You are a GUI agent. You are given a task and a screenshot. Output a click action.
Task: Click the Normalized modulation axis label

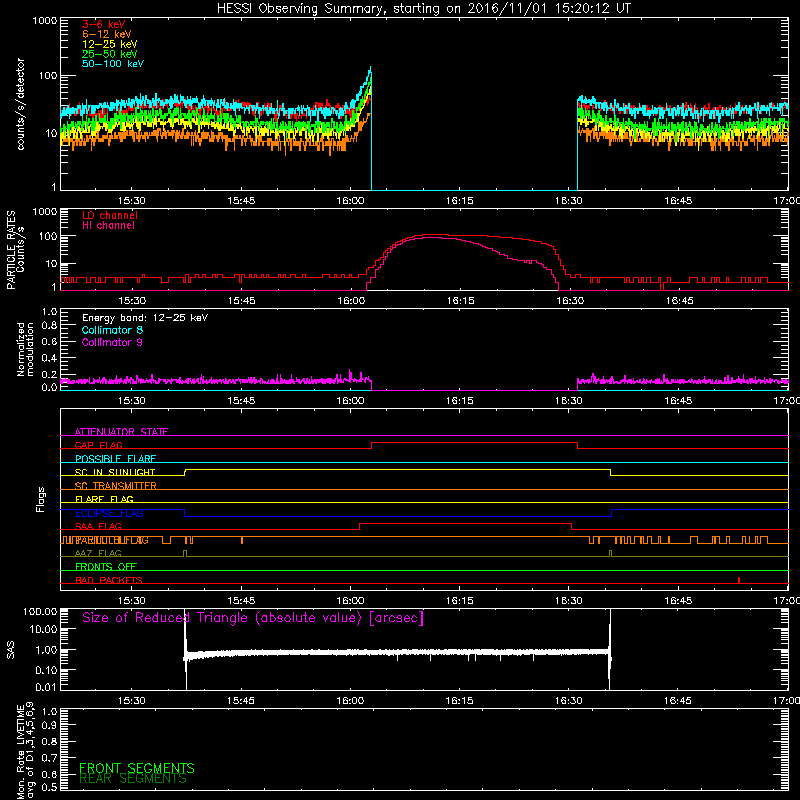coord(25,349)
